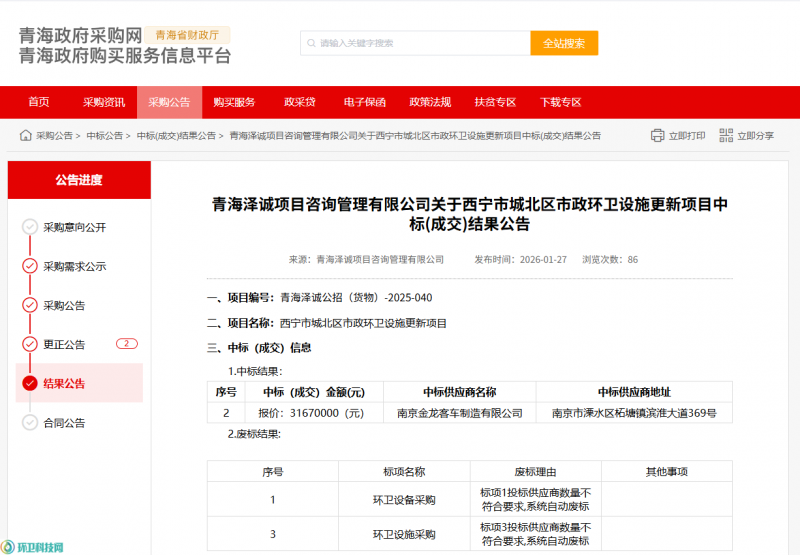Click the search magnifier icon
Viewport: 800px width, 555px height.
point(312,43)
